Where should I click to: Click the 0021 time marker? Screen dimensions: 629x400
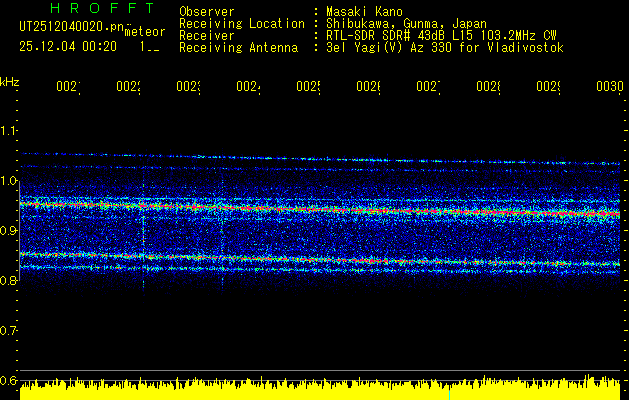click(68, 86)
